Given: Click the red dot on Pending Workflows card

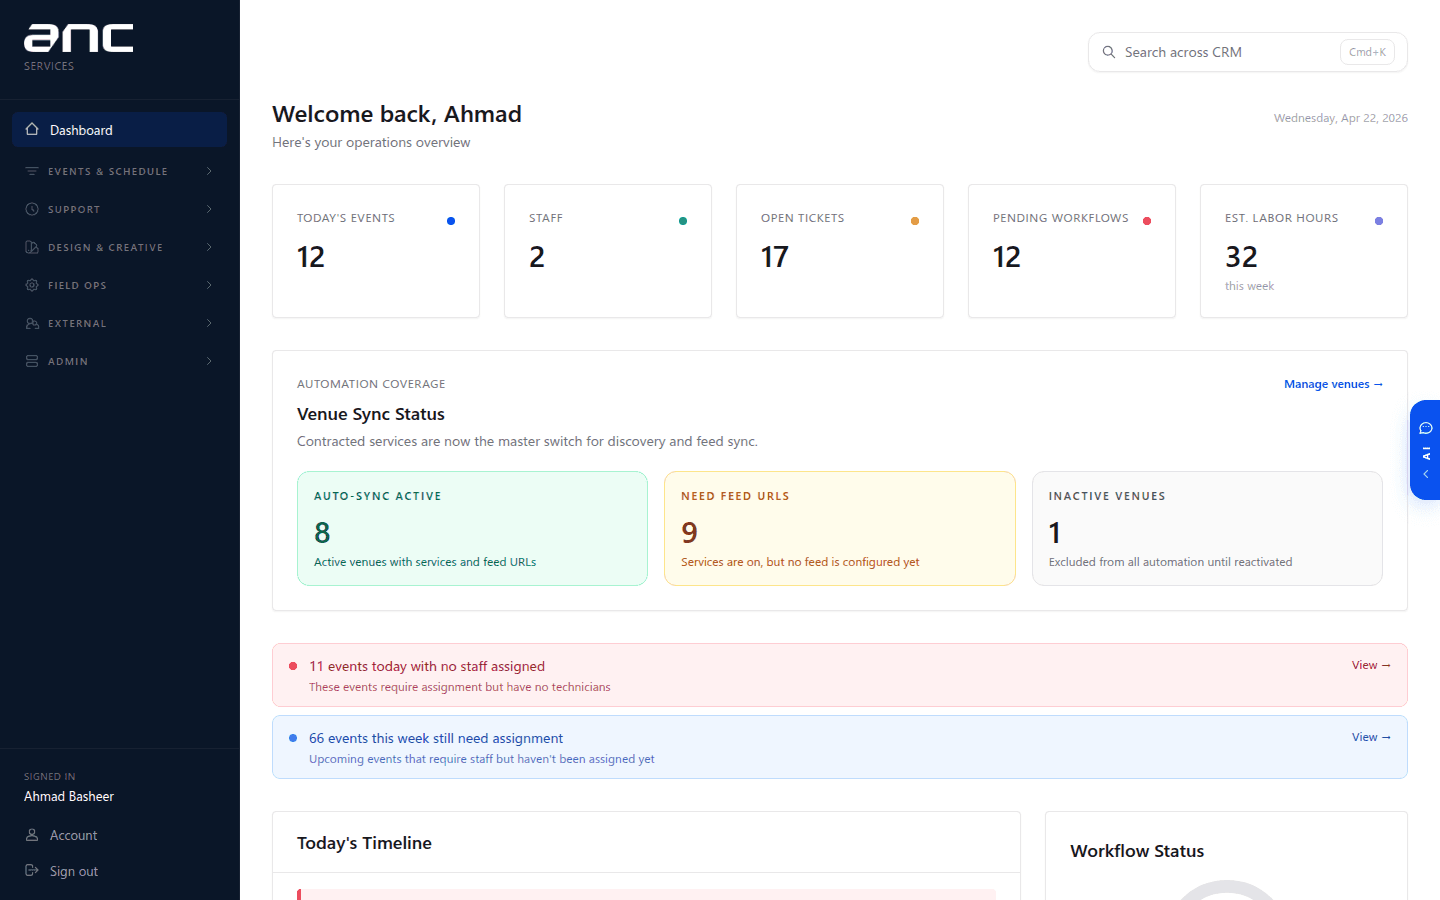Looking at the screenshot, I should (x=1147, y=221).
